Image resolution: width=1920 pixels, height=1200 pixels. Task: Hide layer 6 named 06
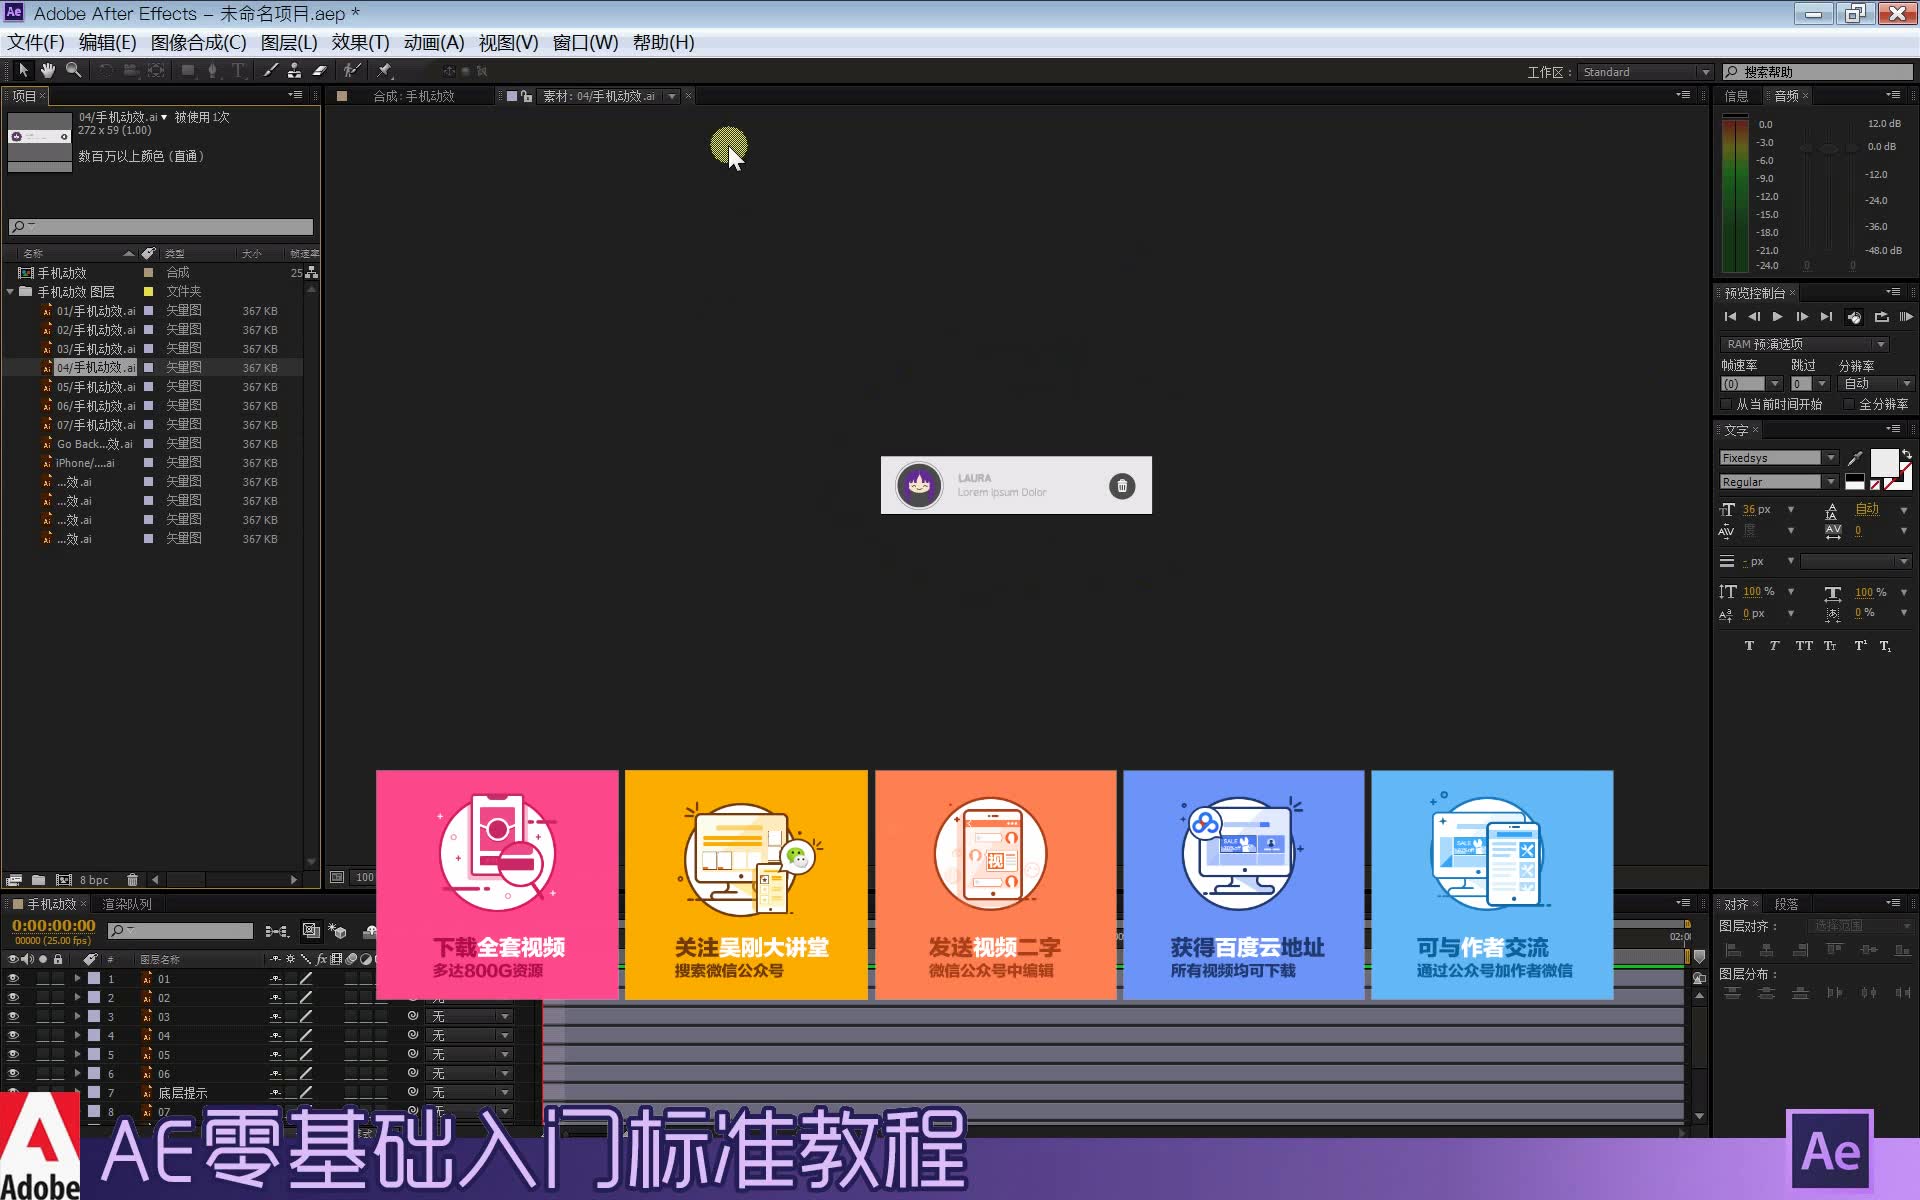point(13,1074)
